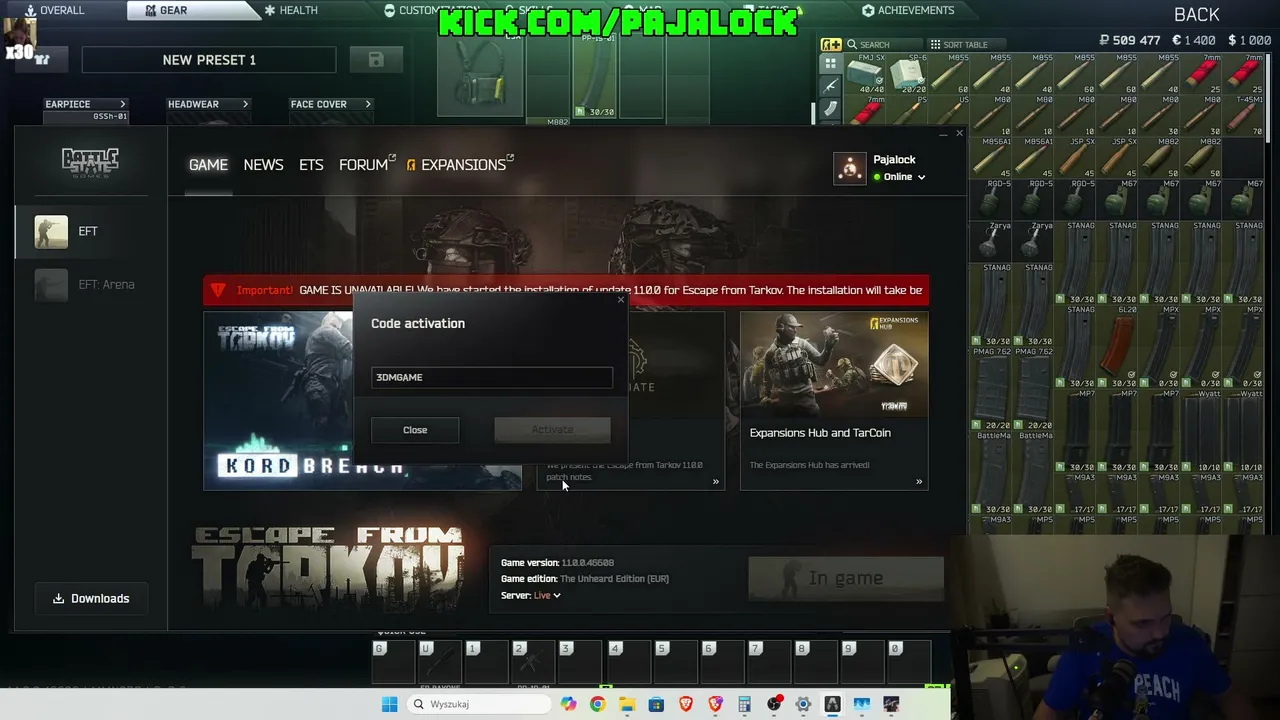Image resolution: width=1280 pixels, height=720 pixels.
Task: Click the EFT game icon in sidebar
Action: coord(51,231)
